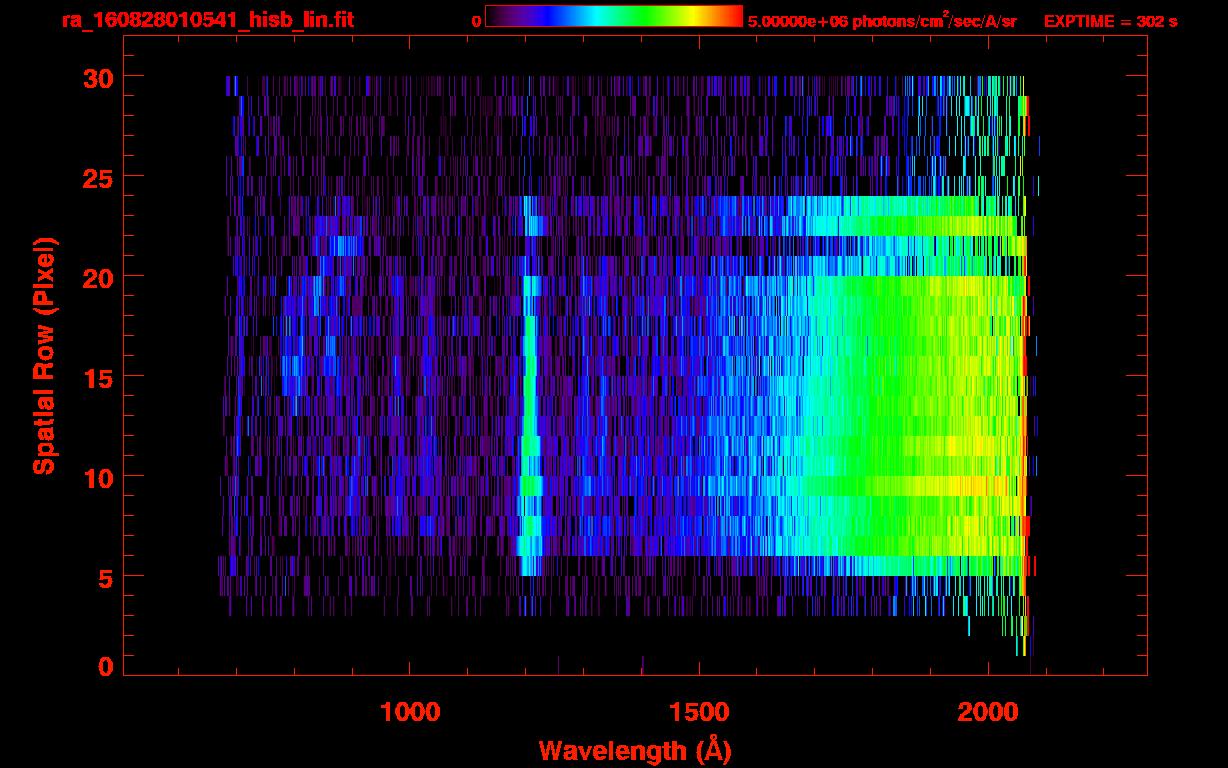Click the y-axis tick label 0
Viewport: 1228px width, 768px height.
pos(106,666)
